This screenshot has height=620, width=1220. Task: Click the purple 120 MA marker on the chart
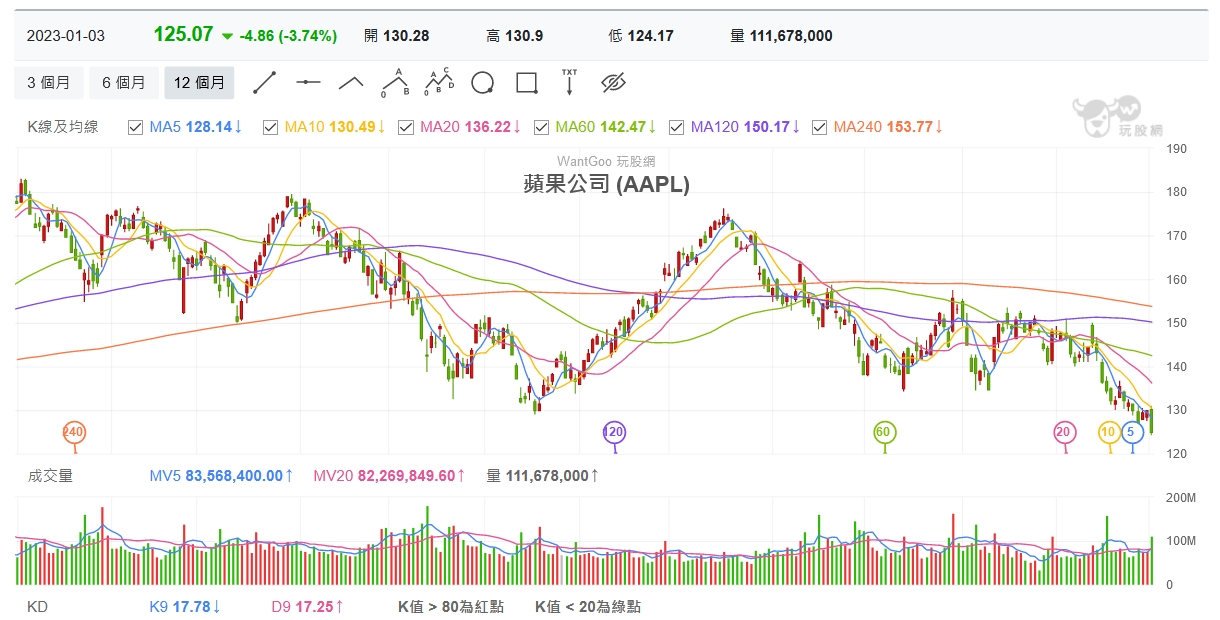[613, 432]
